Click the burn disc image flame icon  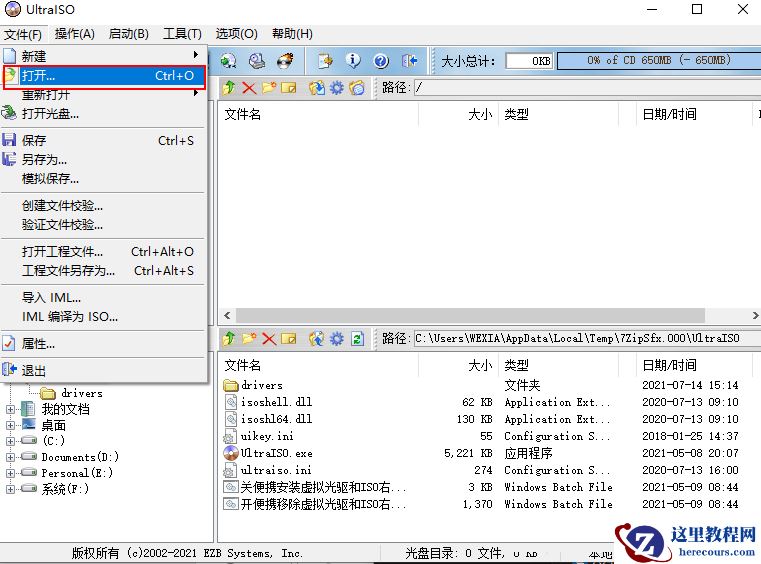tap(285, 61)
